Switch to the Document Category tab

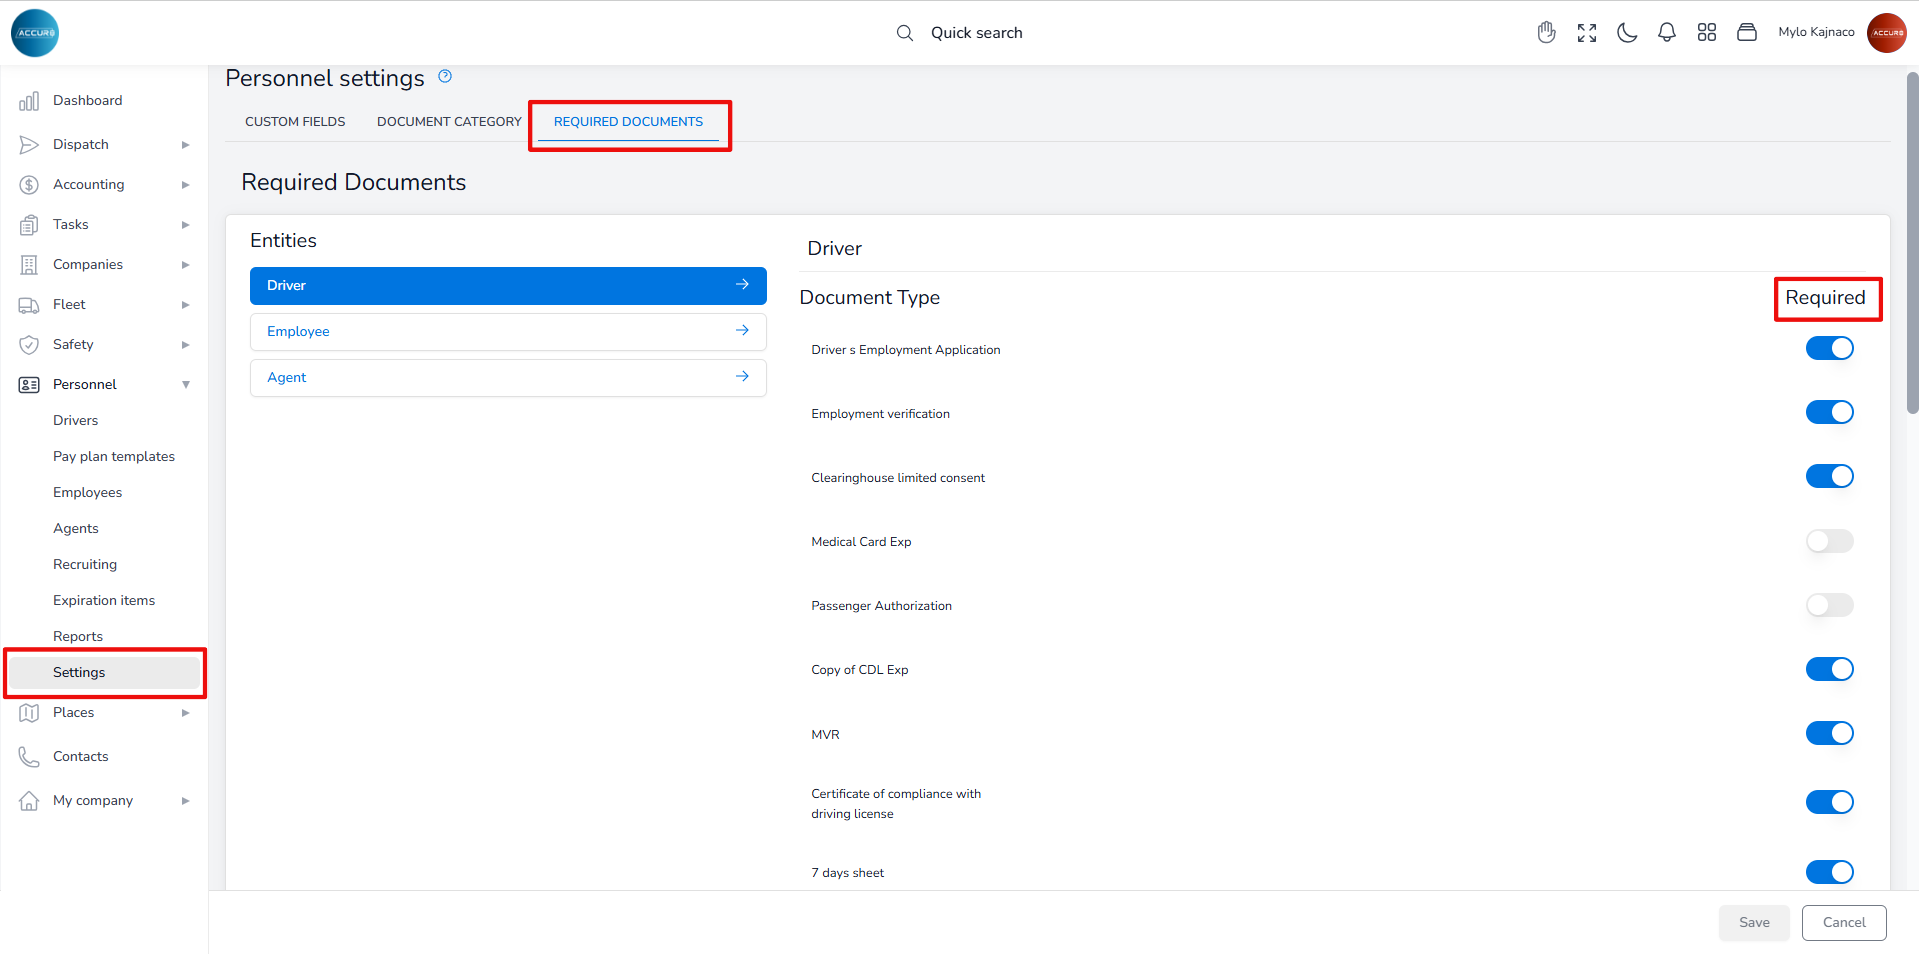(449, 122)
